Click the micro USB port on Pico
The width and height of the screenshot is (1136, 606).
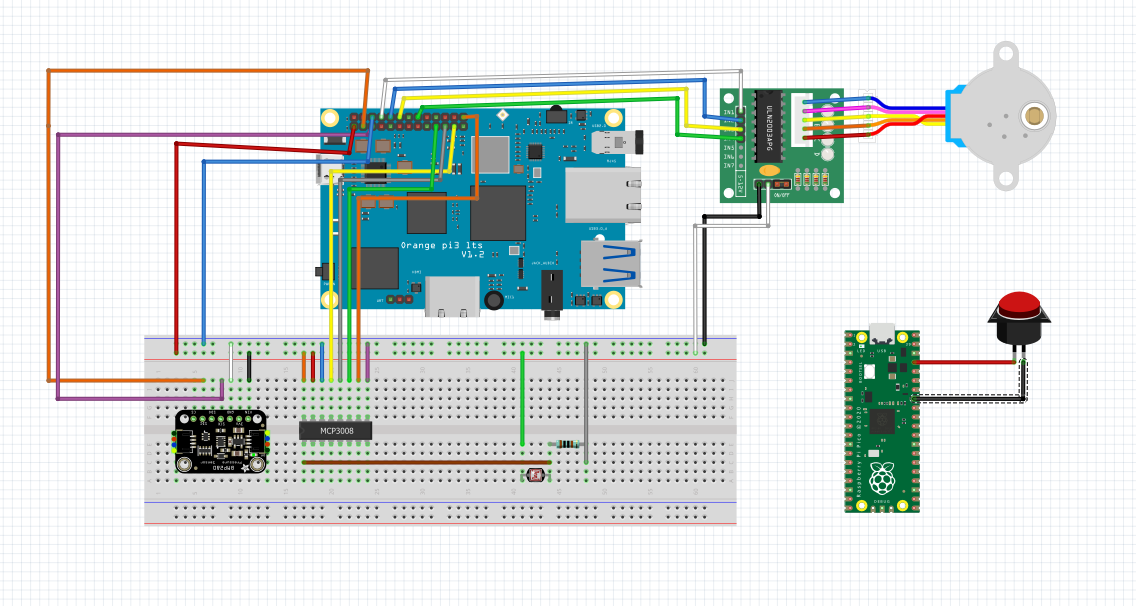pyautogui.click(x=882, y=332)
